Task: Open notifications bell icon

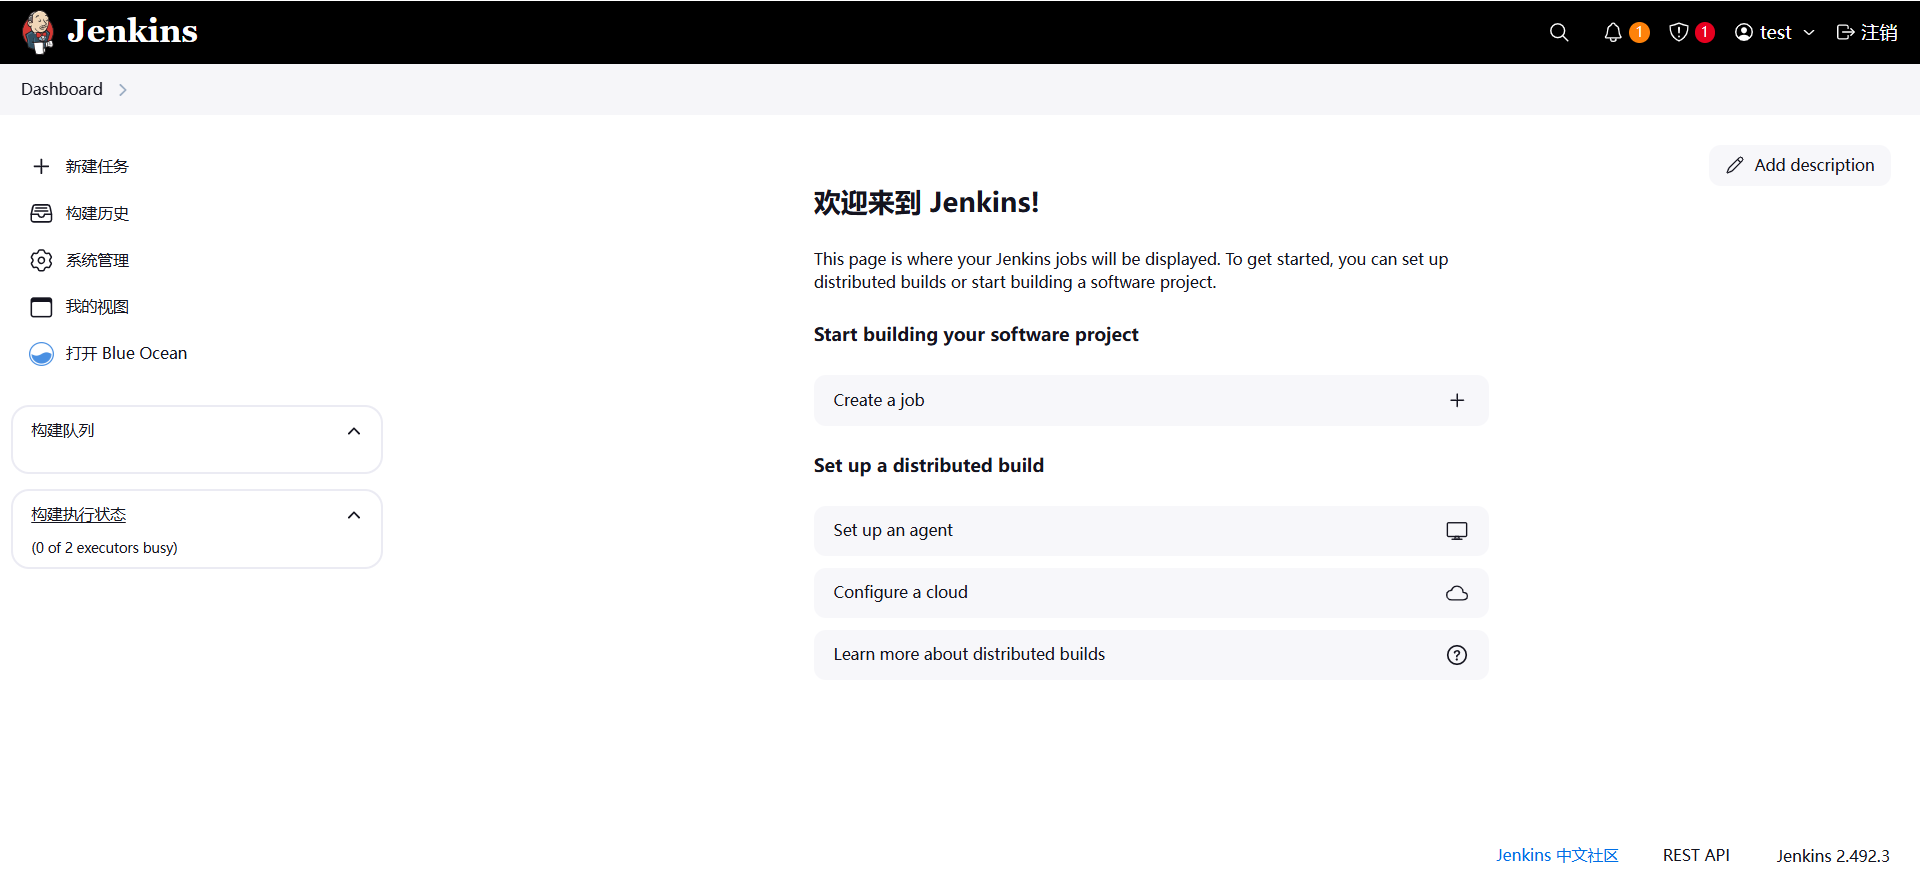Action: (x=1613, y=32)
